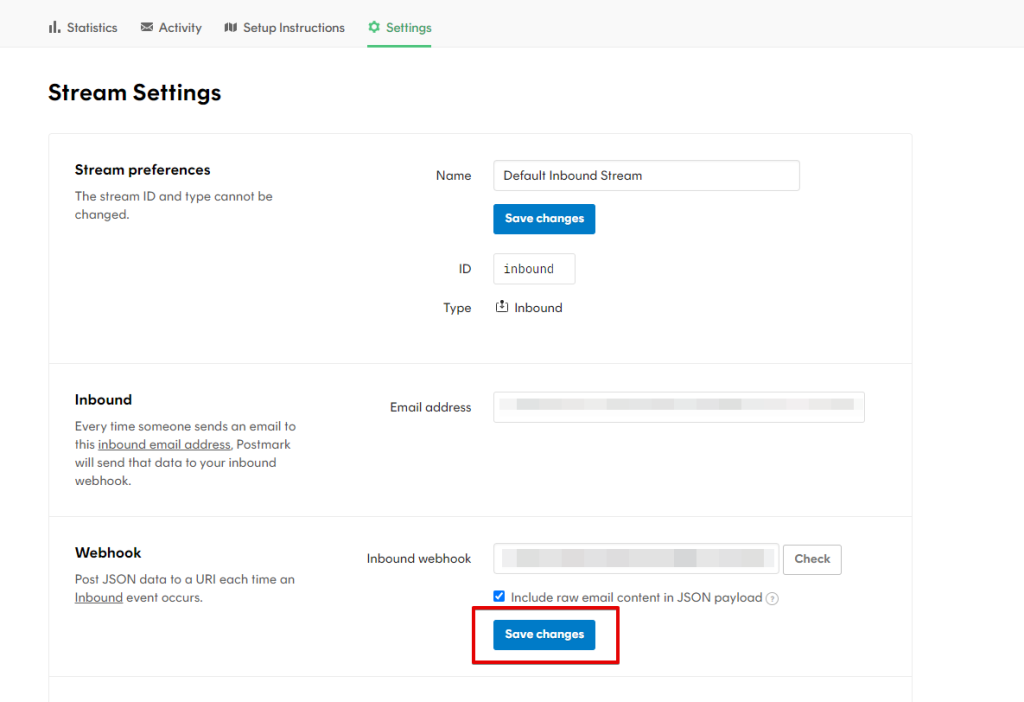Click the Settings gear icon
The image size is (1024, 702).
(x=374, y=28)
